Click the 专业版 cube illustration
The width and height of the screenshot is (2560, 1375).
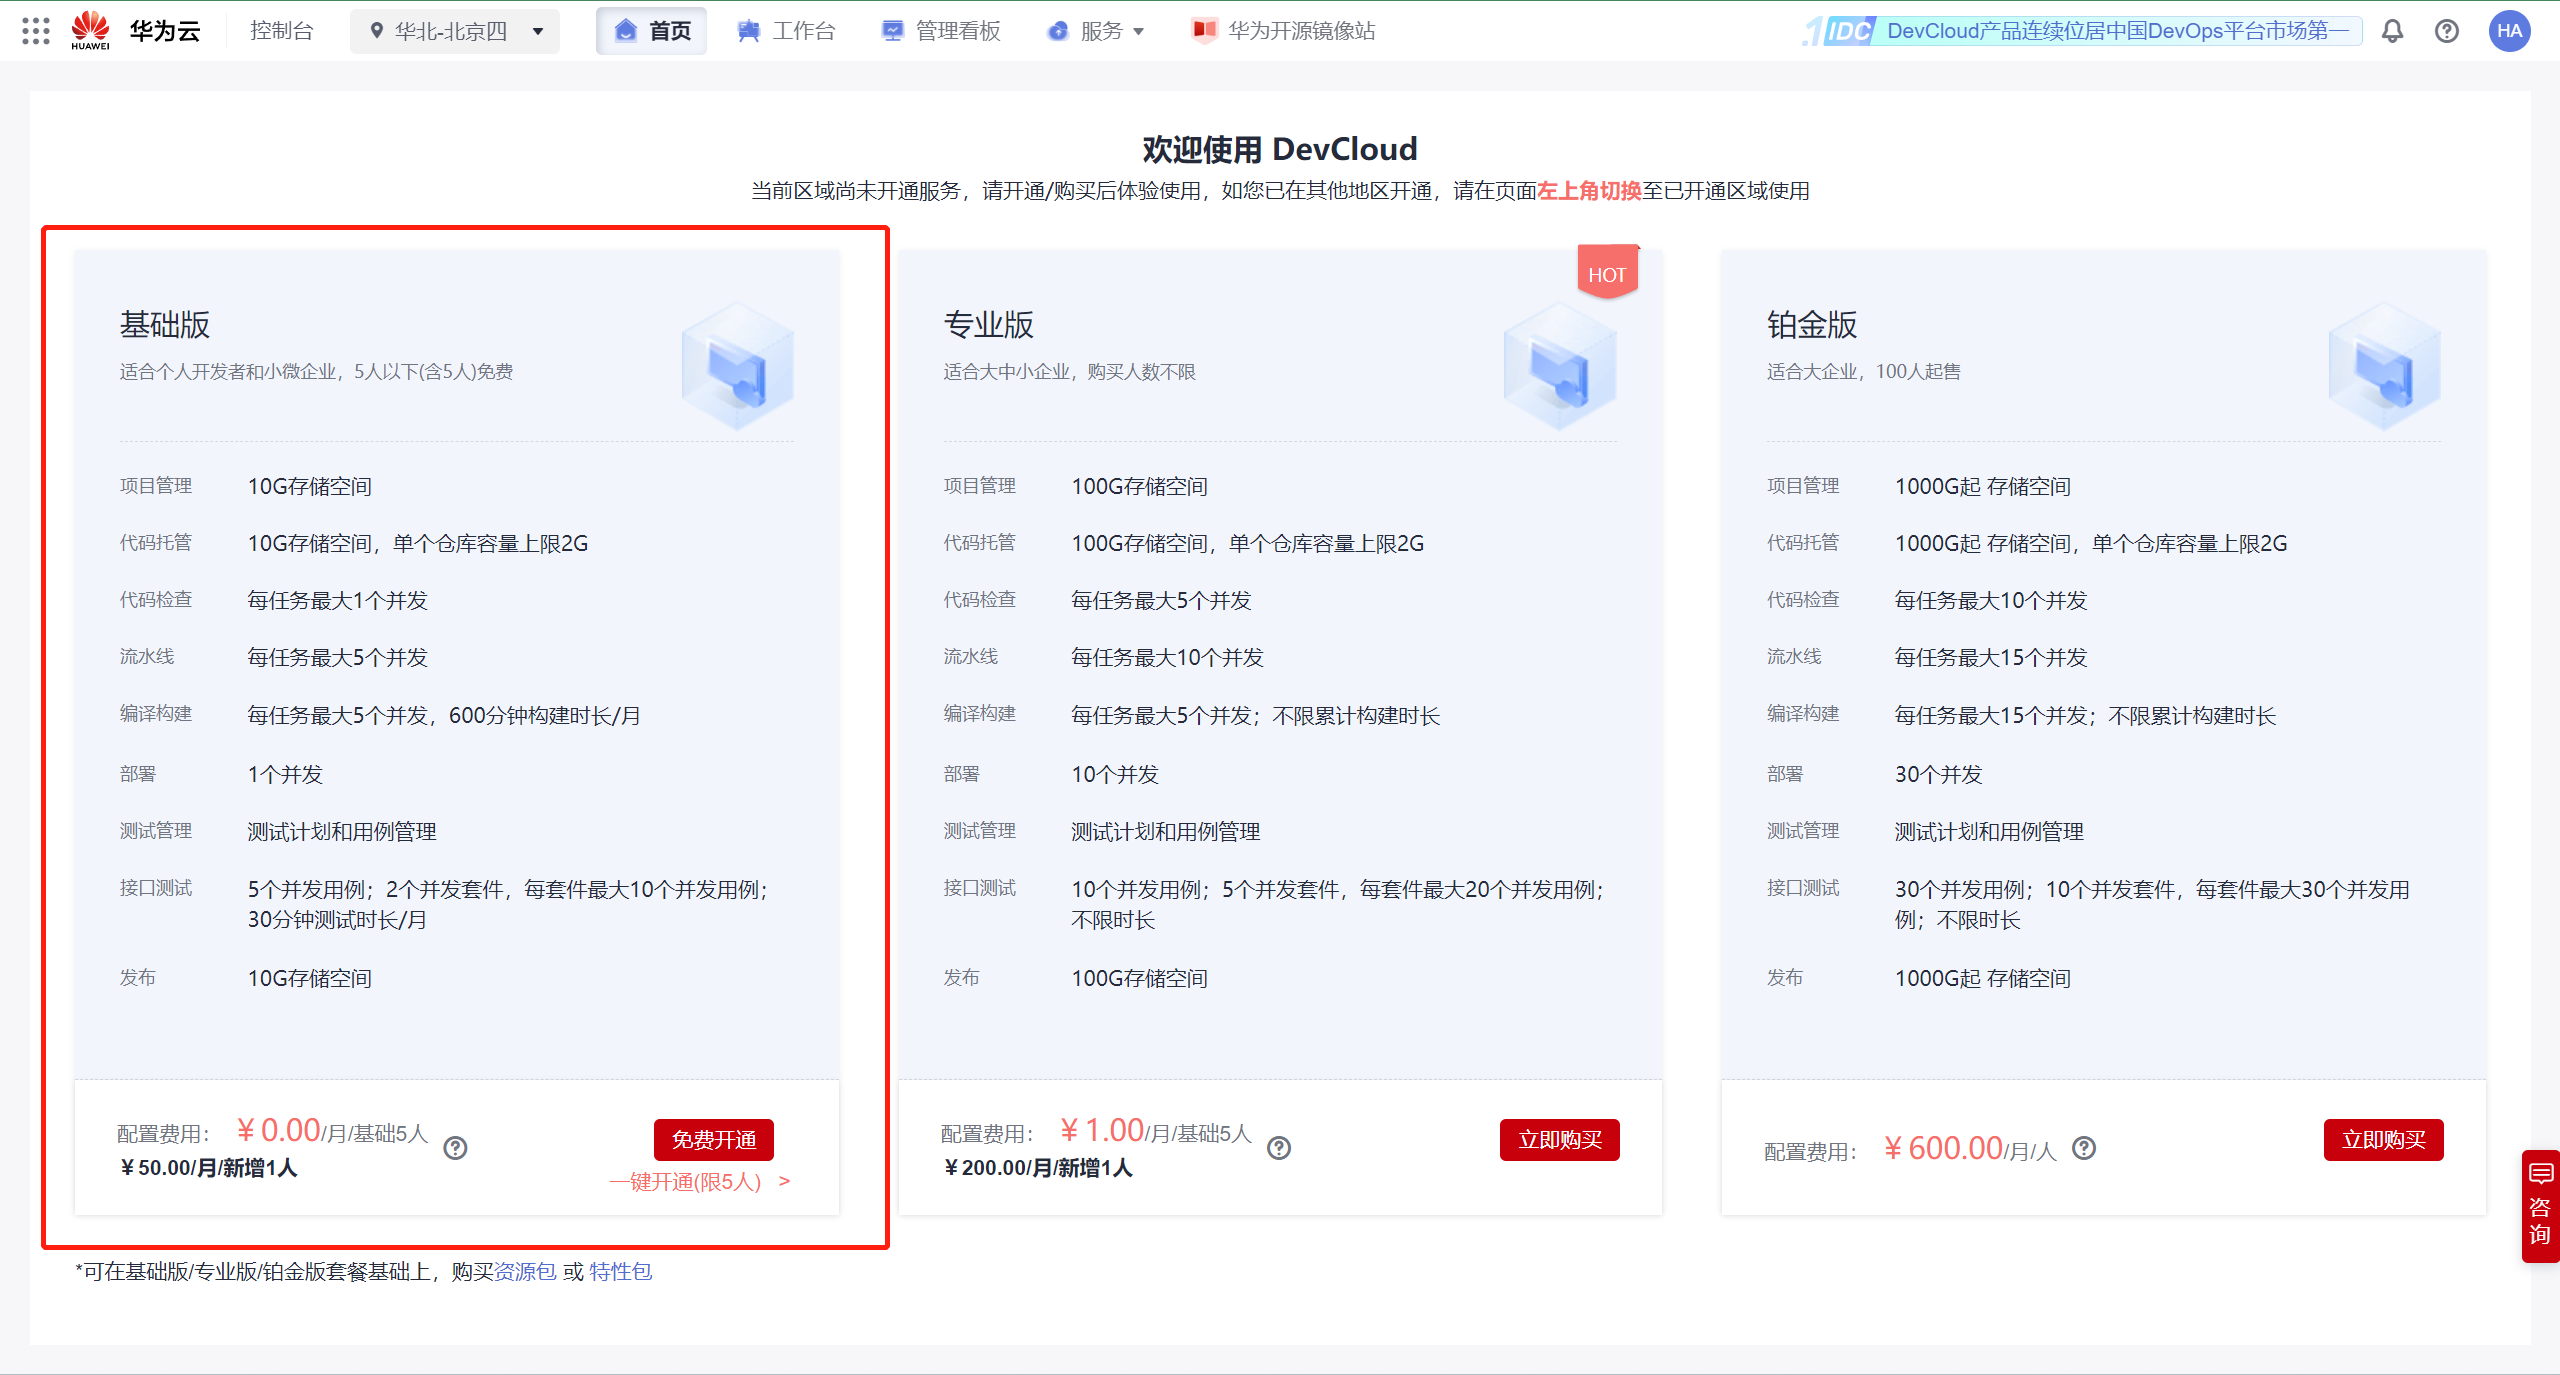1560,366
